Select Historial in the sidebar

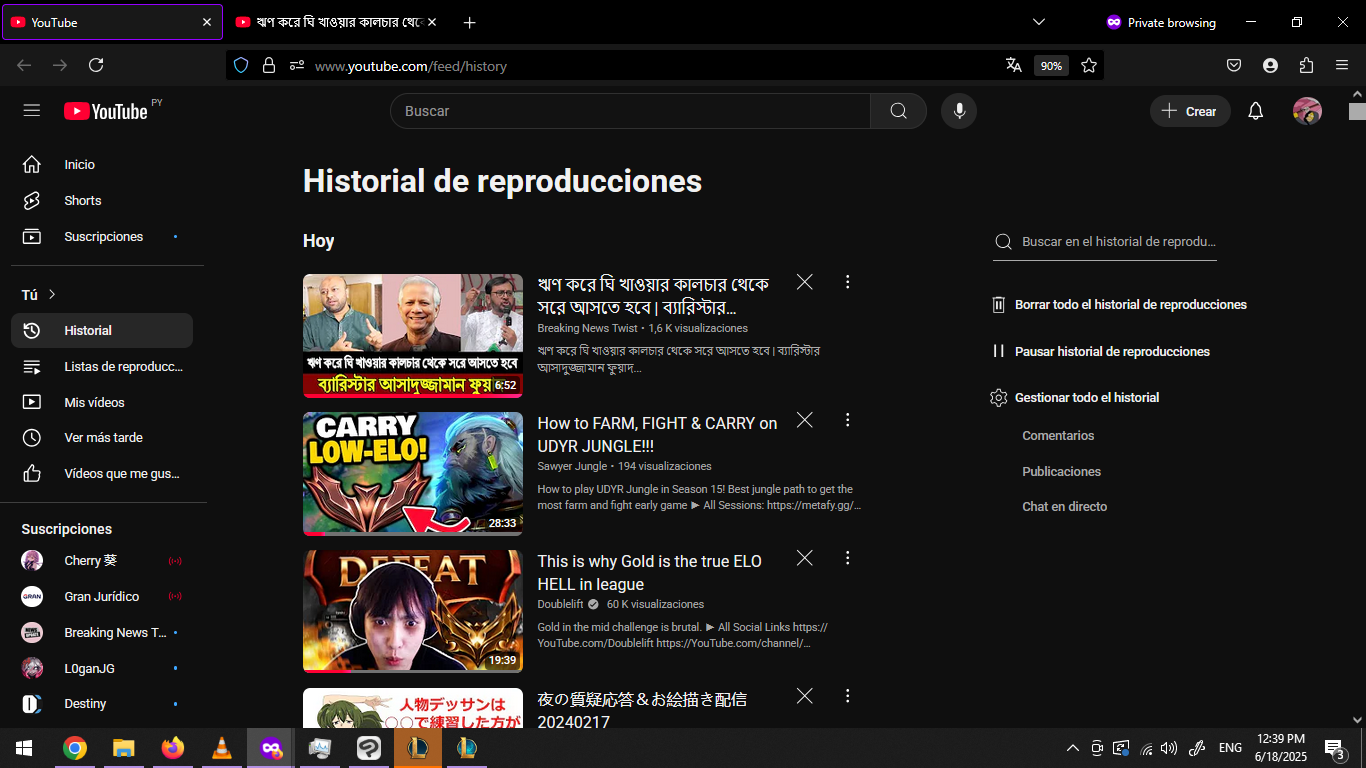pyautogui.click(x=102, y=331)
